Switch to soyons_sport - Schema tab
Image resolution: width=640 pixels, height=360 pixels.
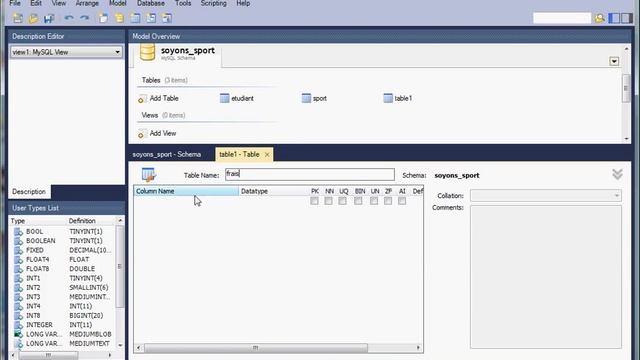click(x=167, y=155)
